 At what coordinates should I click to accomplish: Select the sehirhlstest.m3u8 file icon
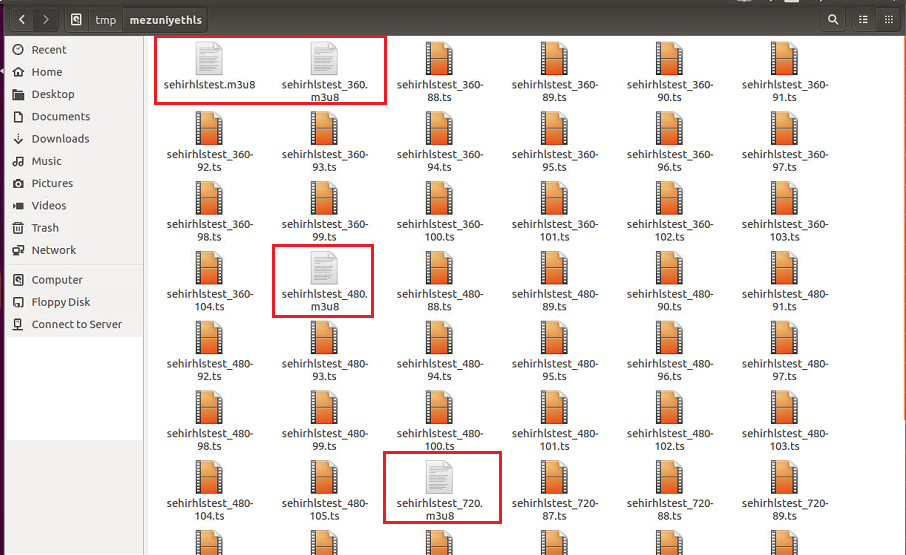[209, 58]
